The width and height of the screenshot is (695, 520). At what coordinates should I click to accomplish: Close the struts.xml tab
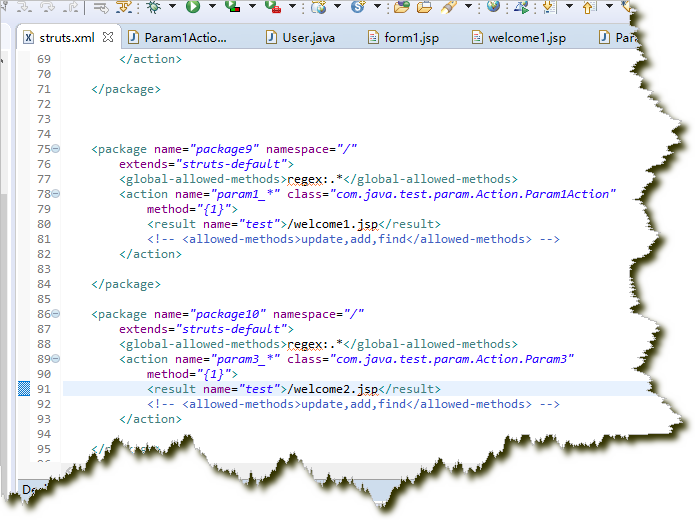(108, 37)
